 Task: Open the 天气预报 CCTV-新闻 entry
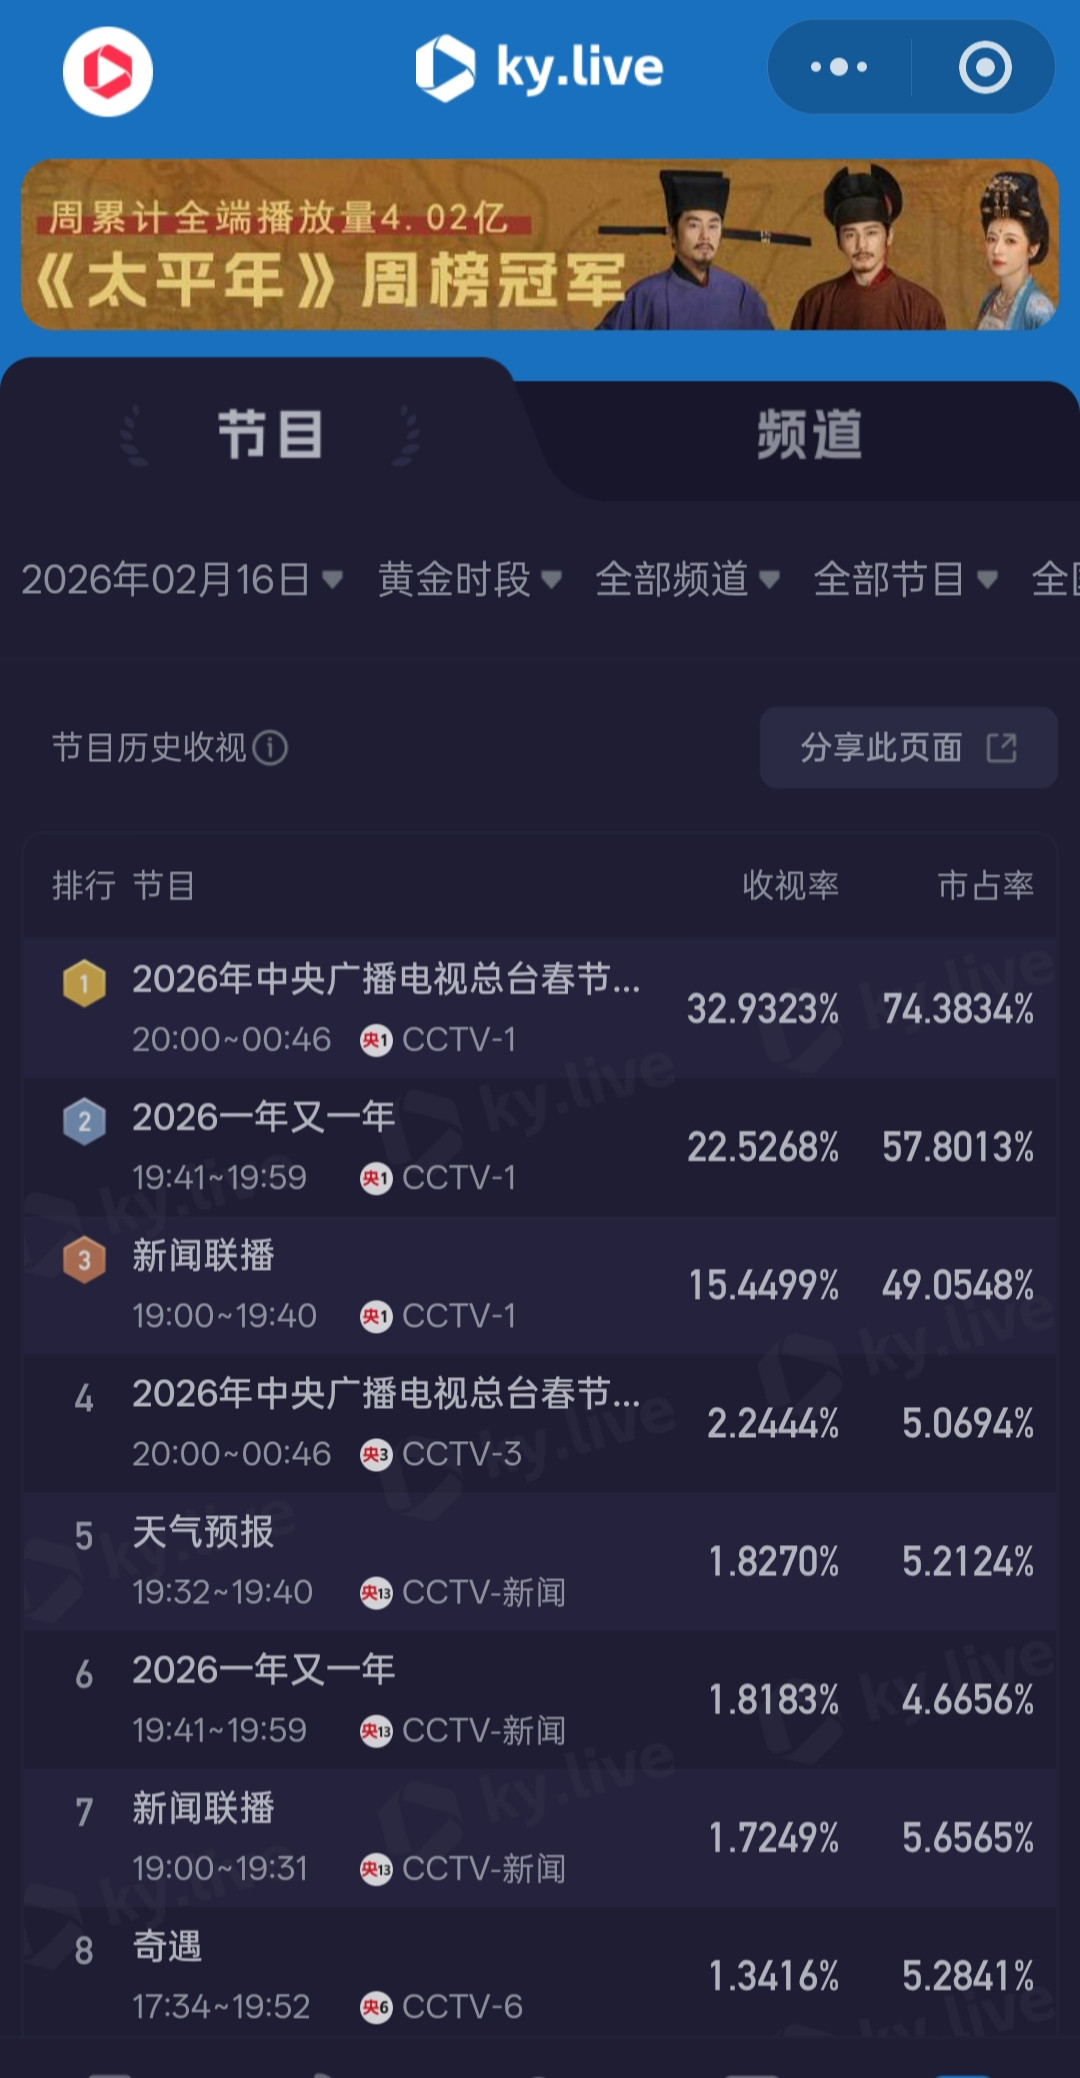[540, 1561]
